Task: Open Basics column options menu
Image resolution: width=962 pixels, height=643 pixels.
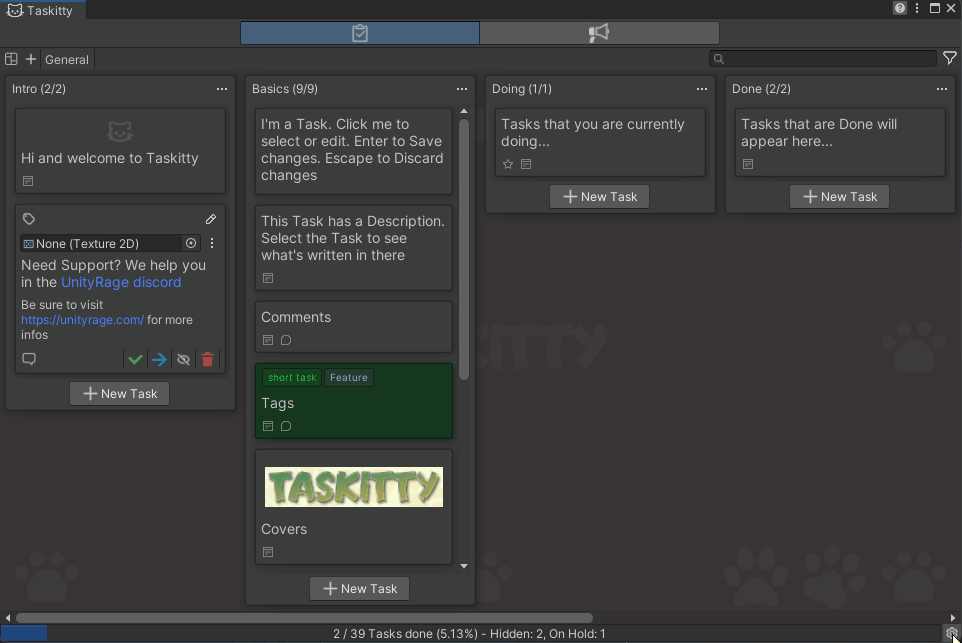Action: tap(462, 89)
